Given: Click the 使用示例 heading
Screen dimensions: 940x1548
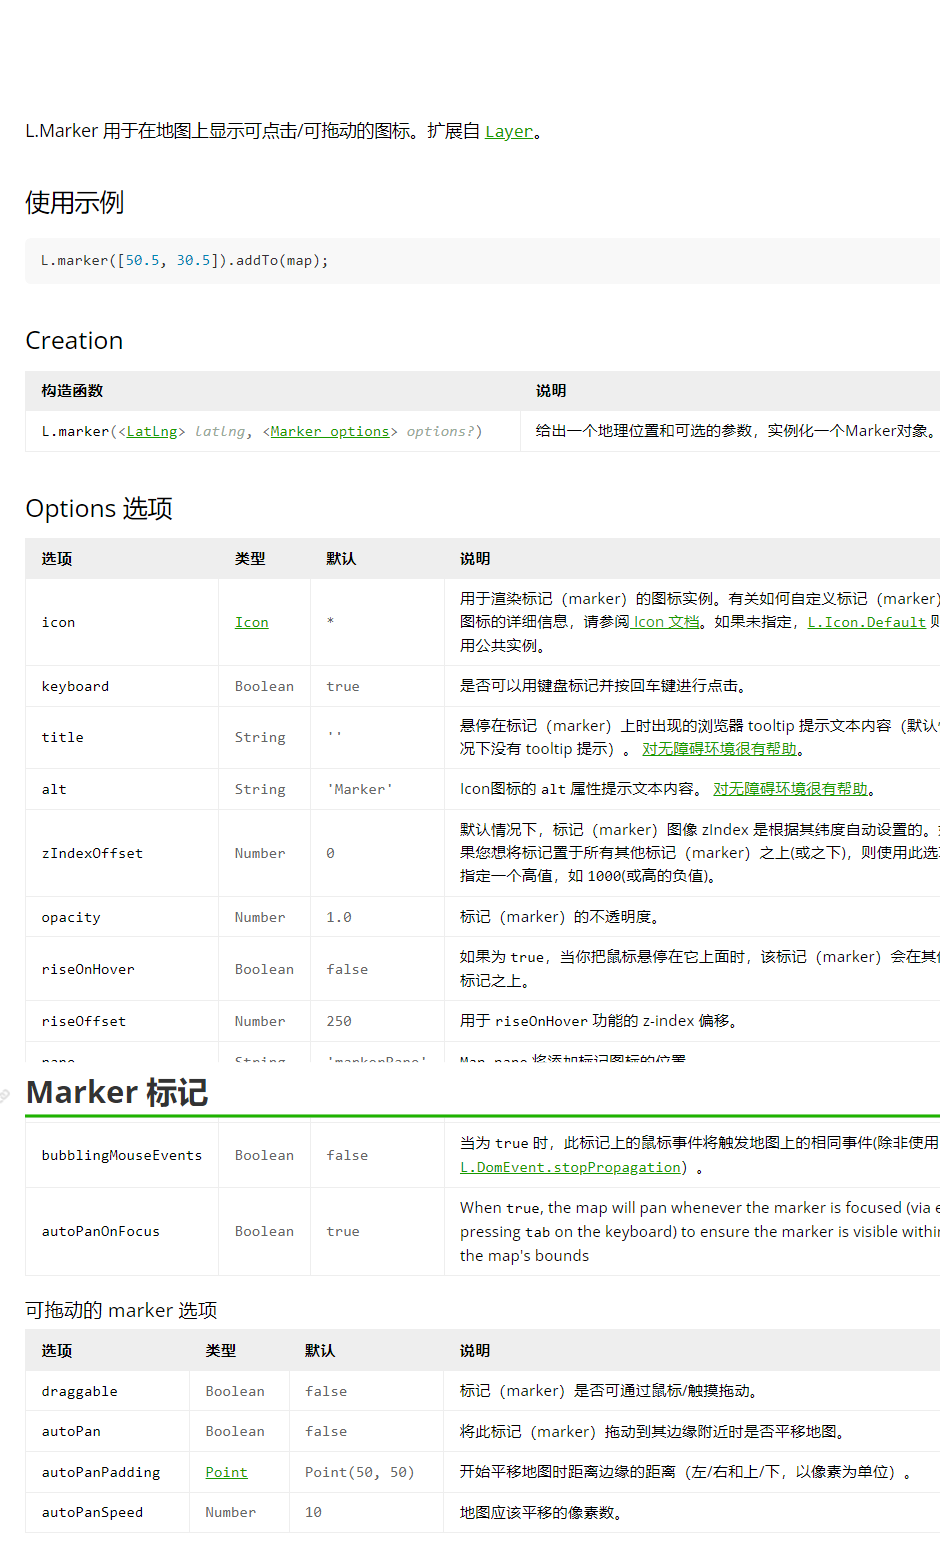Looking at the screenshot, I should (75, 203).
